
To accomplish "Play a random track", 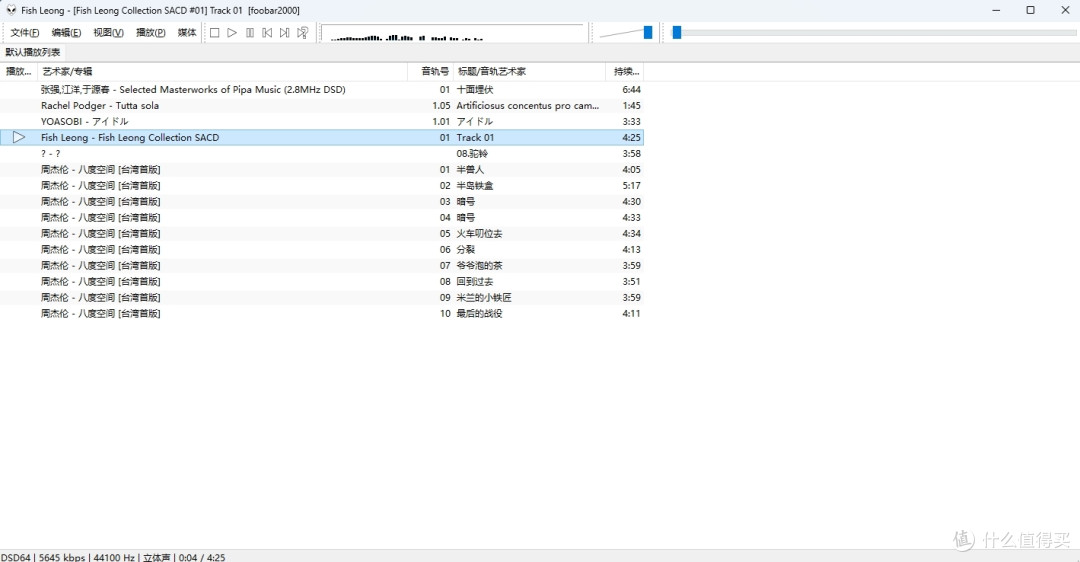I will 302,32.
